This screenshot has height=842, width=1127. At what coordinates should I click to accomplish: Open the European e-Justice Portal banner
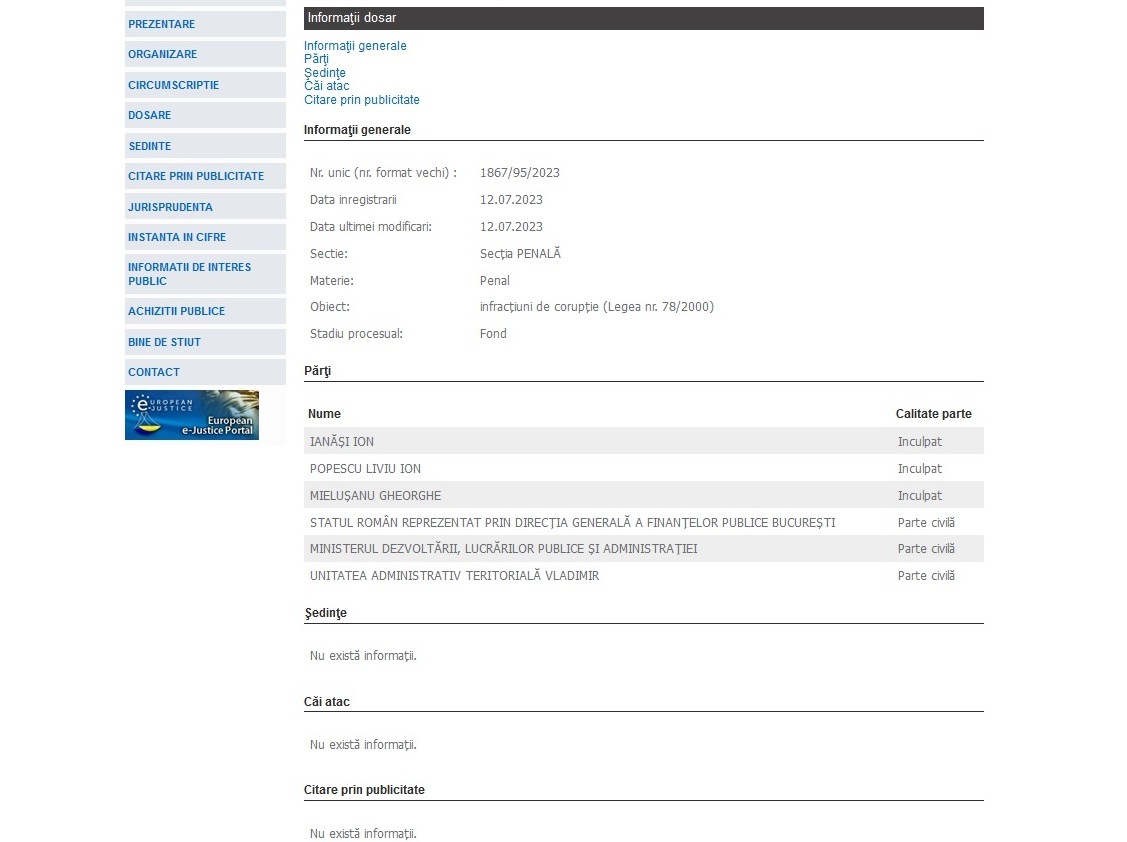click(x=192, y=415)
